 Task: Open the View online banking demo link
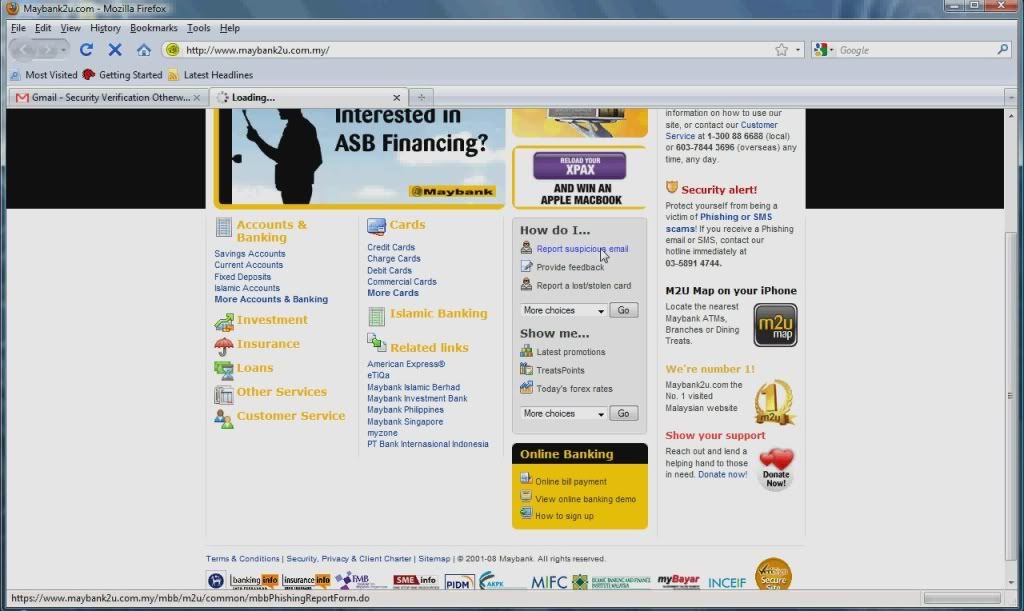coord(585,499)
